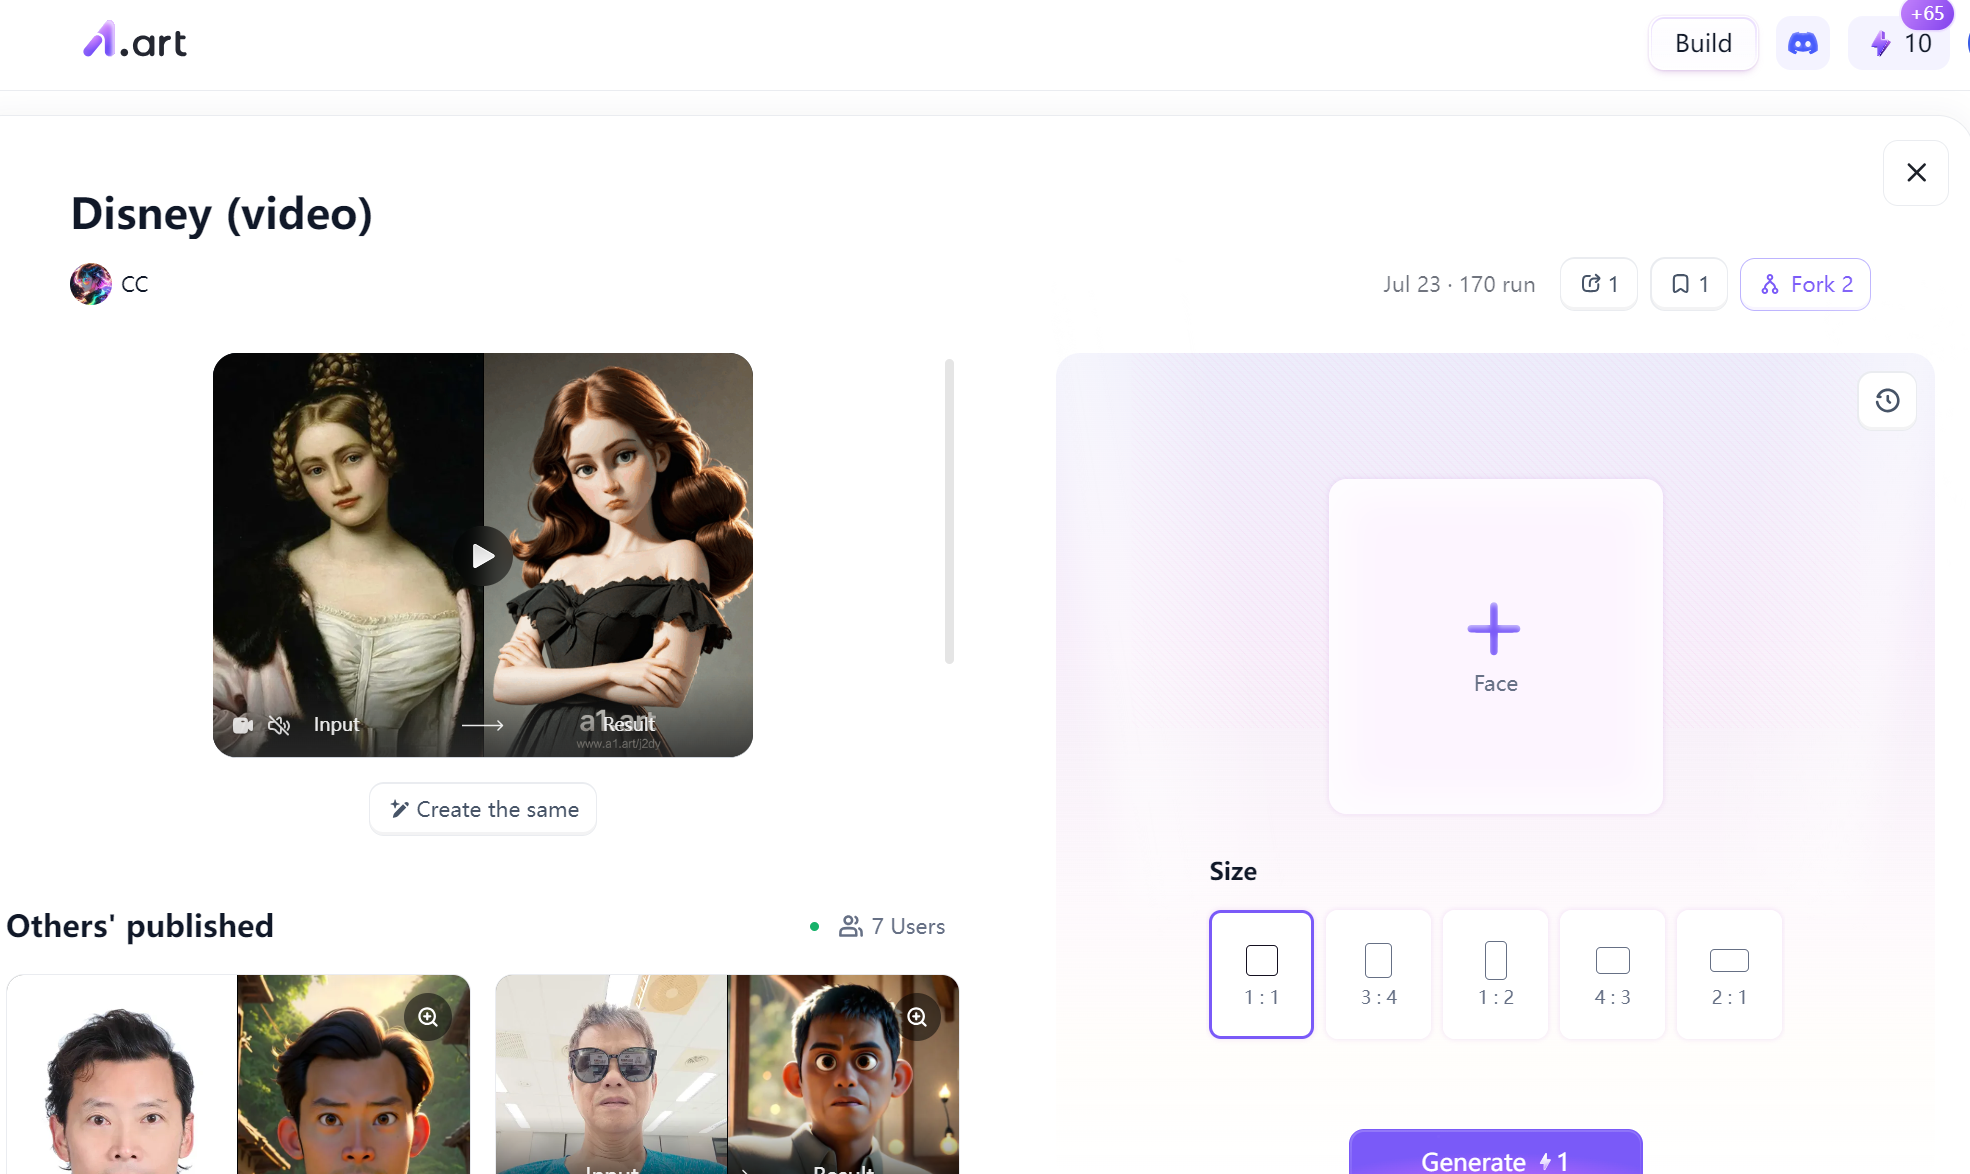Click the Size label
The width and height of the screenshot is (1970, 1174).
[1233, 871]
